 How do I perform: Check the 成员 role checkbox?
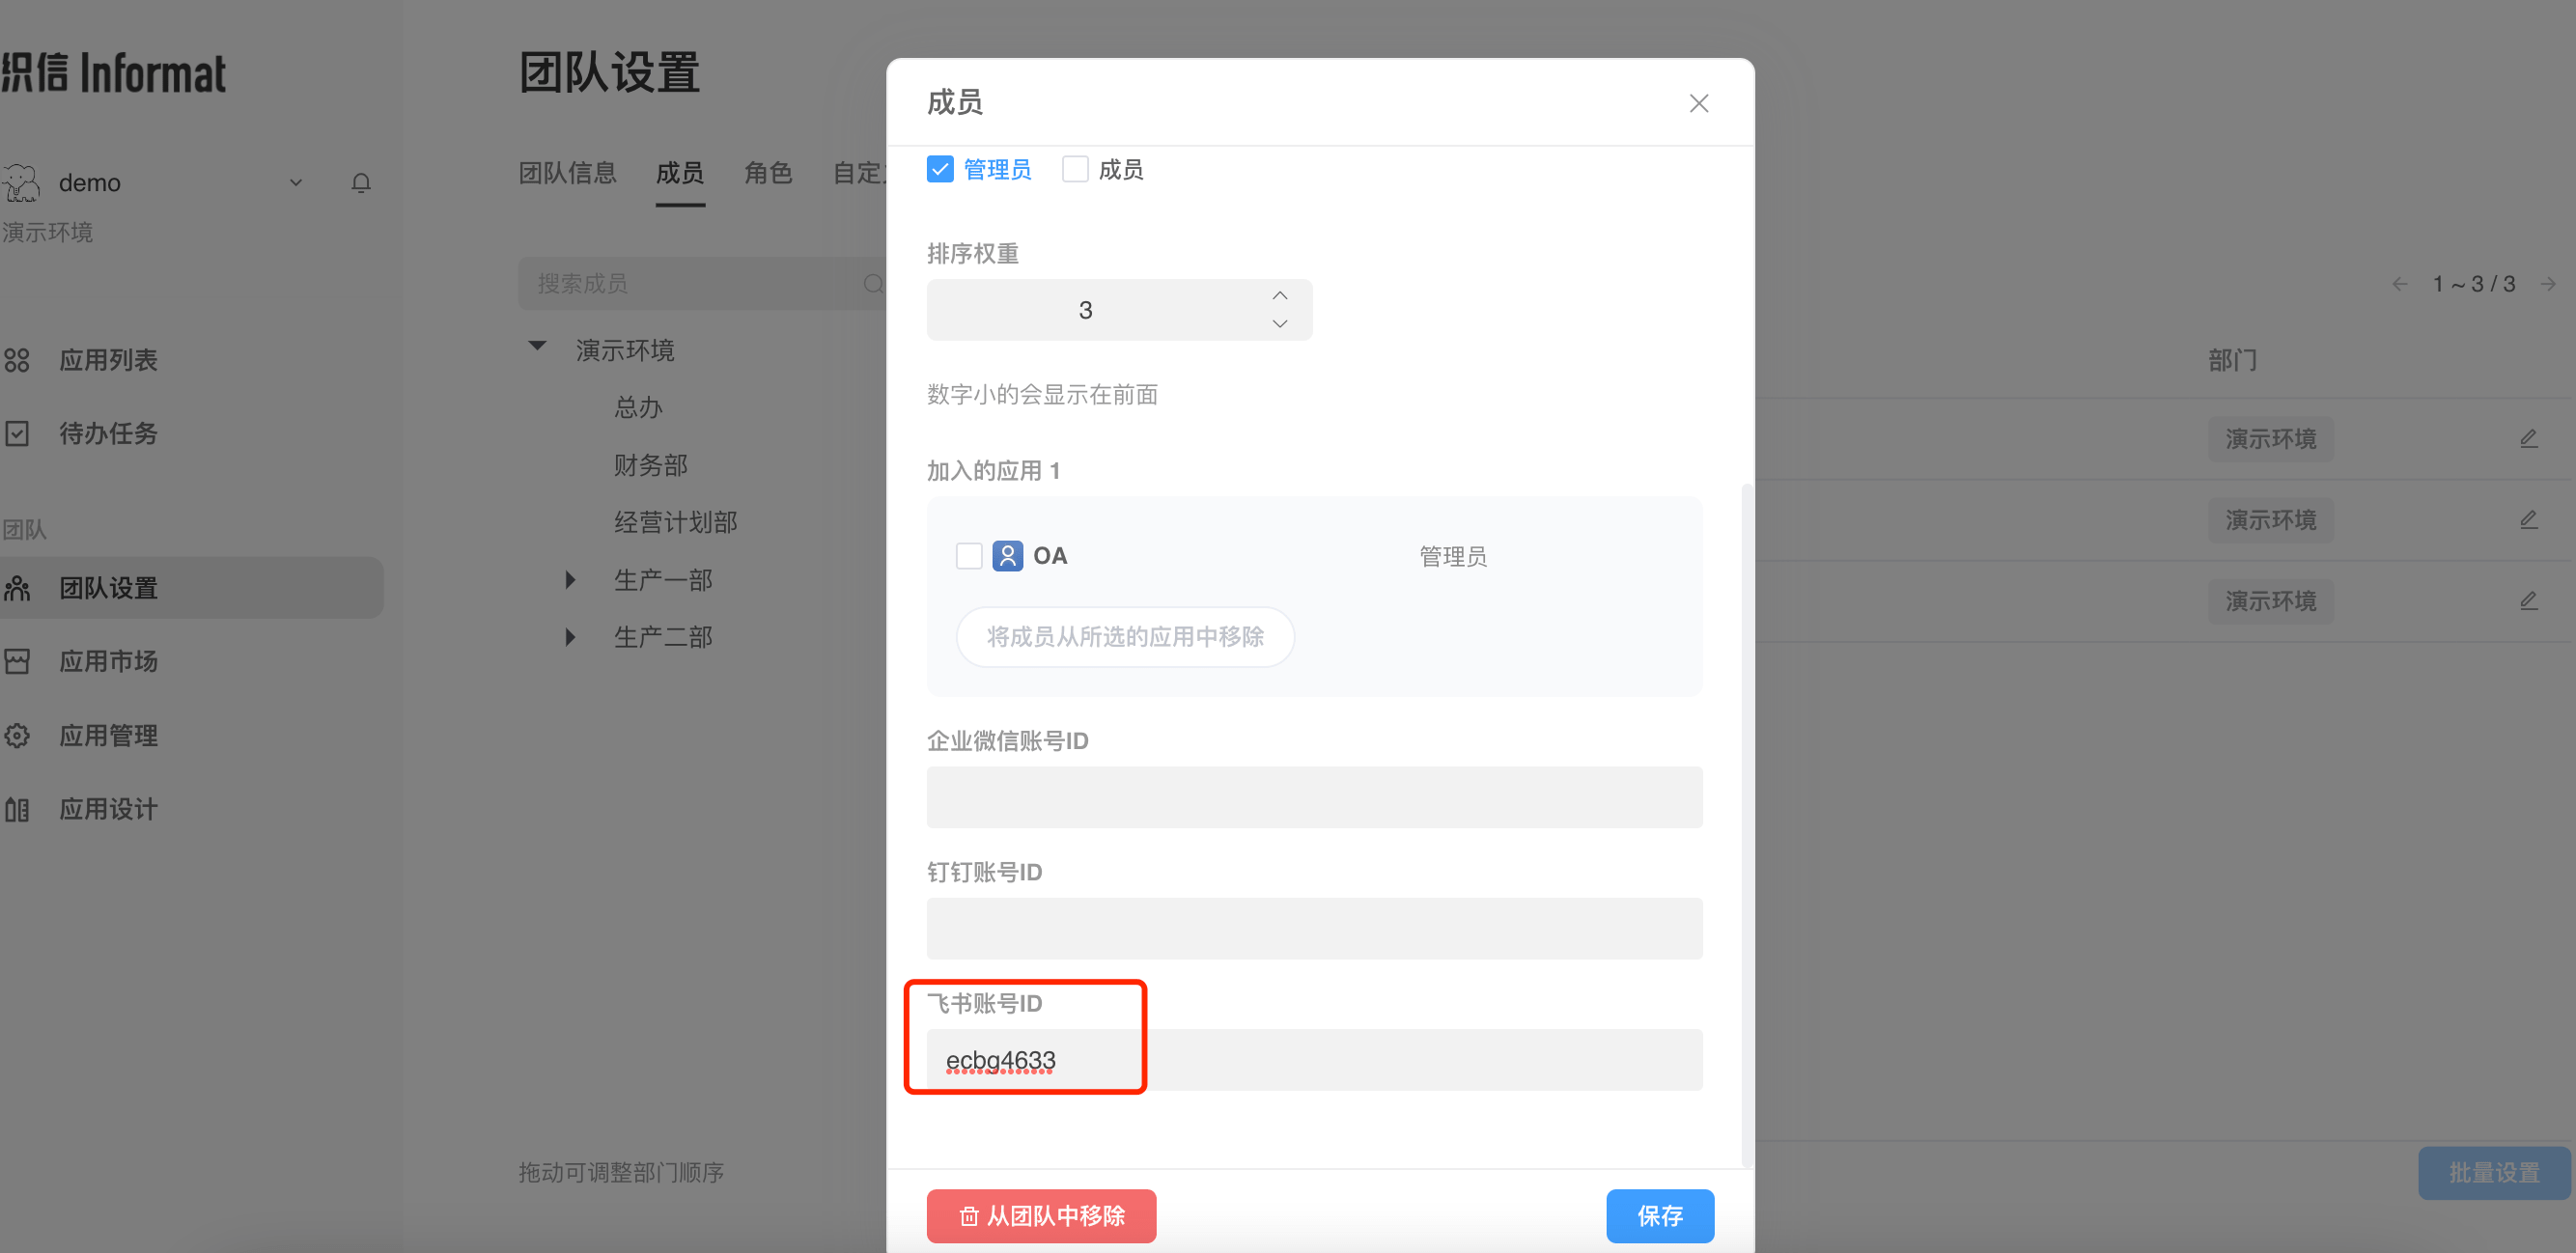point(1075,169)
